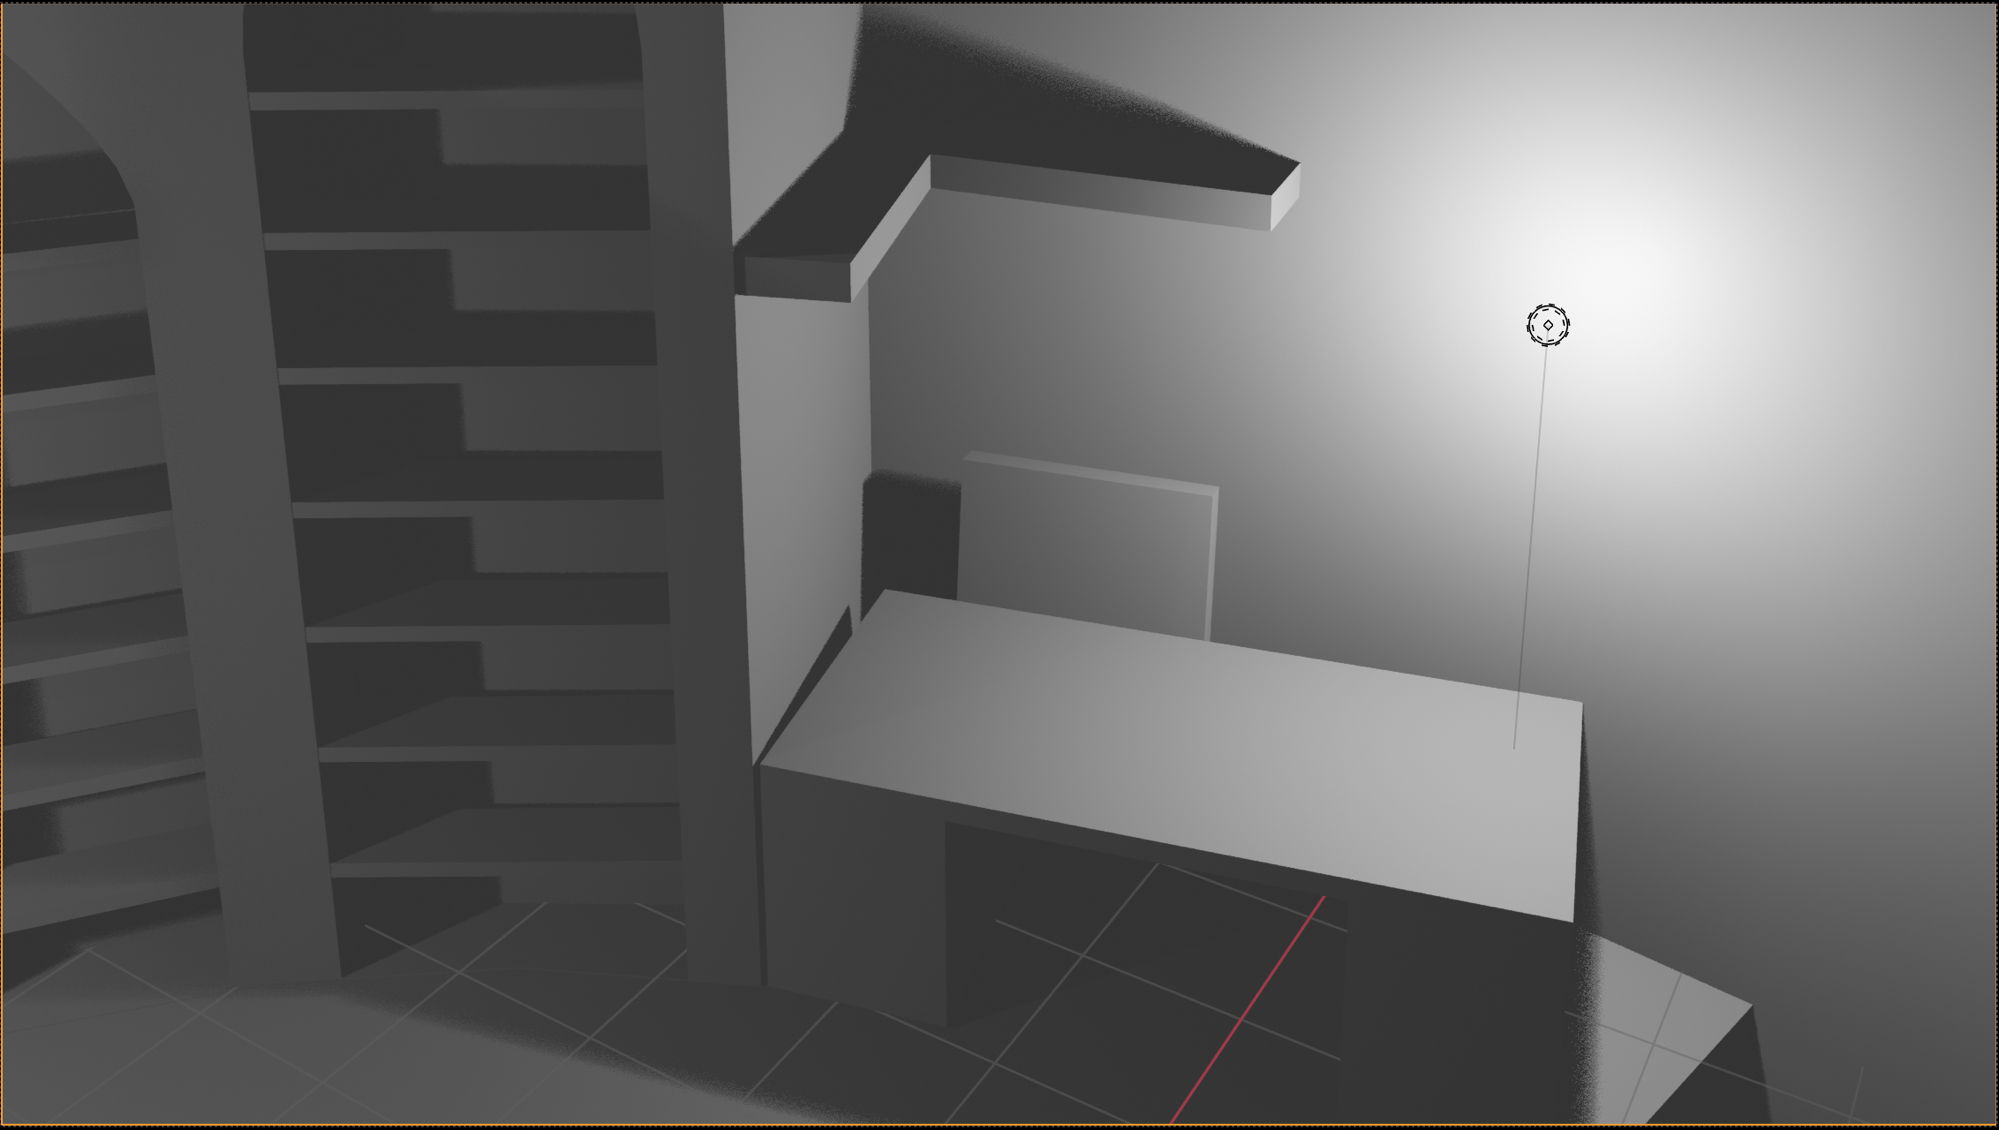Select the point light gizmo
The width and height of the screenshot is (1999, 1130).
(1547, 325)
